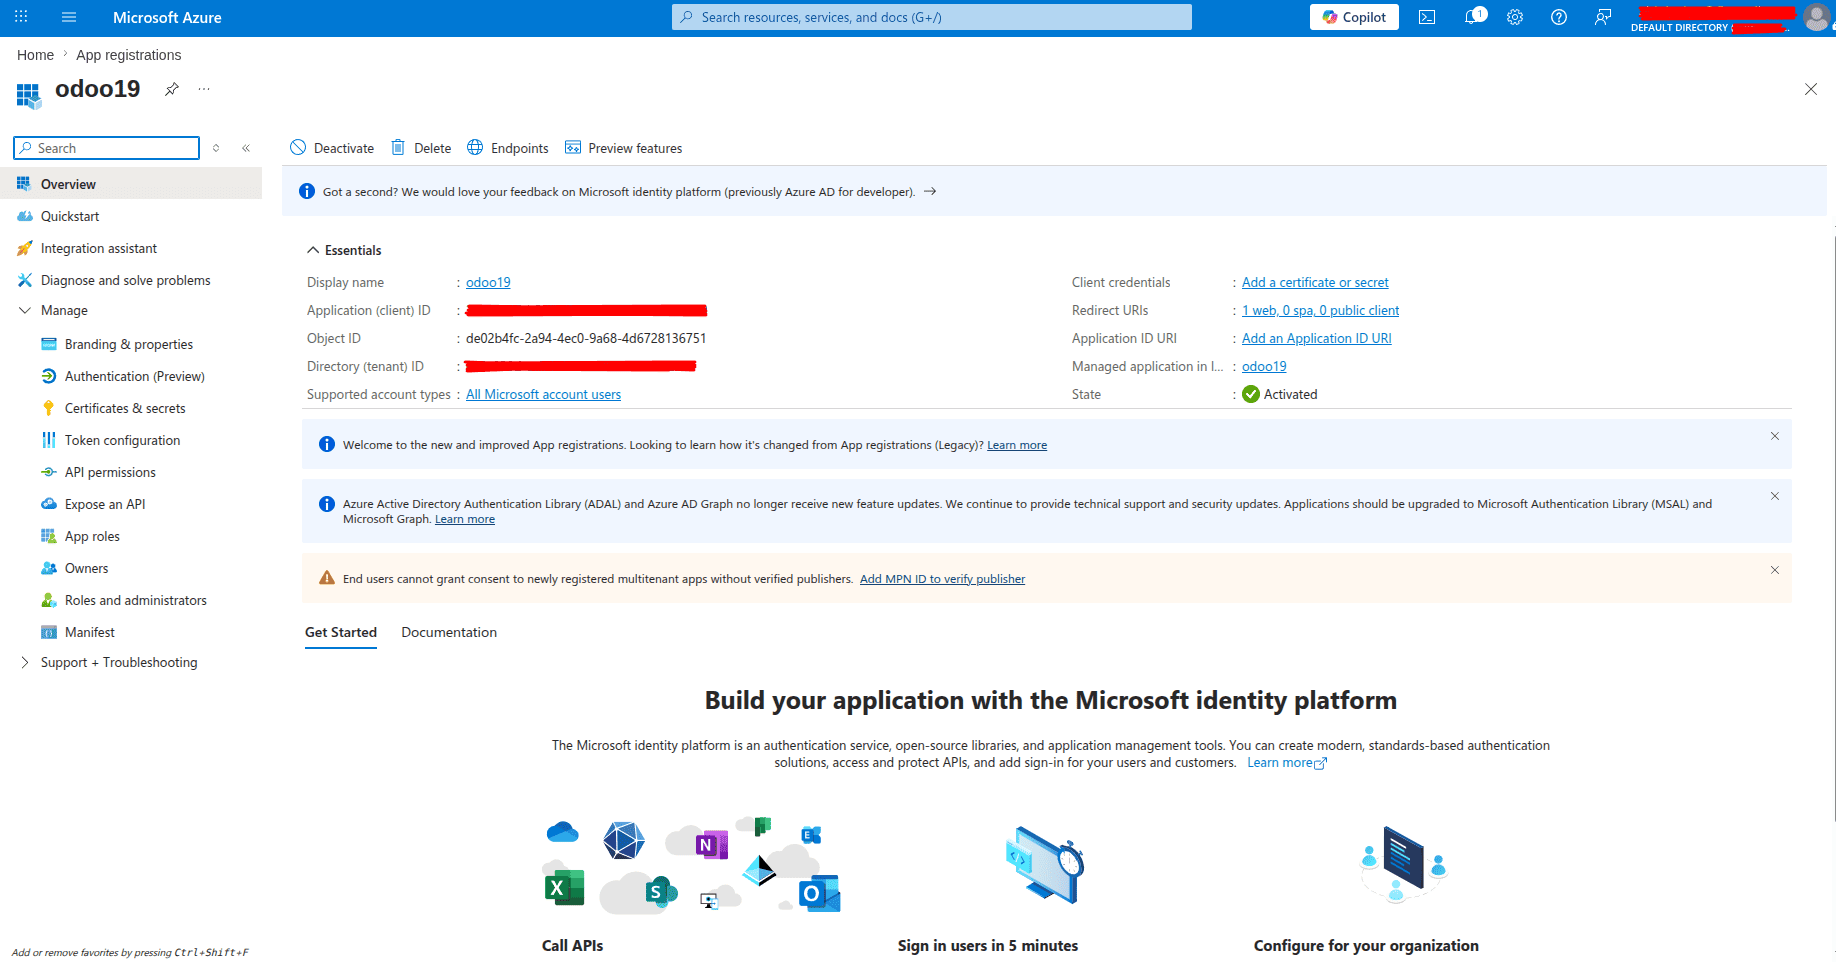
Task: Click Add an Application ID URI
Action: 1316,338
